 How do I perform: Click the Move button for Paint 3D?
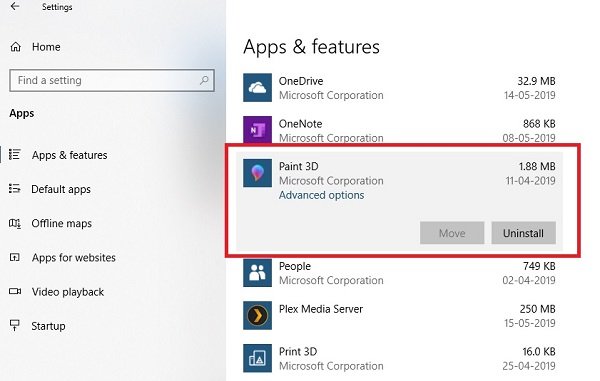click(452, 233)
